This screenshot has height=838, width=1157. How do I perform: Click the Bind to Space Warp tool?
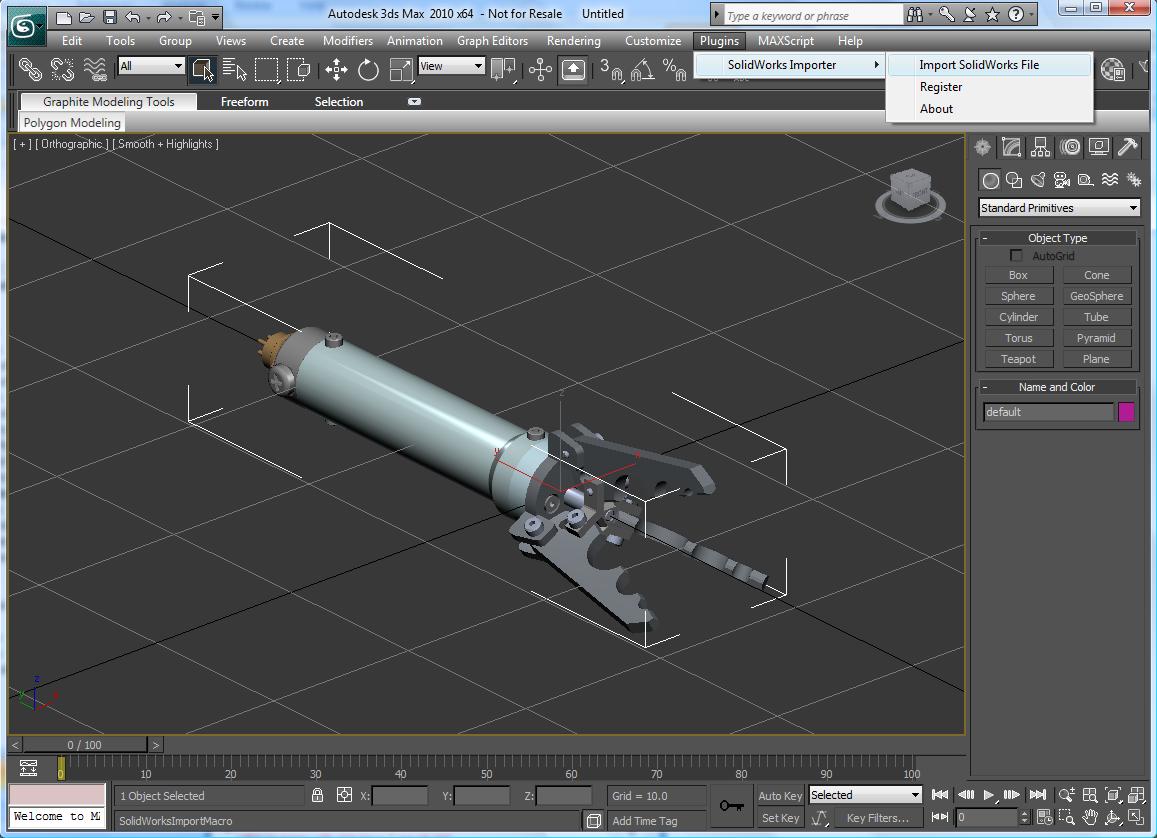[95, 69]
